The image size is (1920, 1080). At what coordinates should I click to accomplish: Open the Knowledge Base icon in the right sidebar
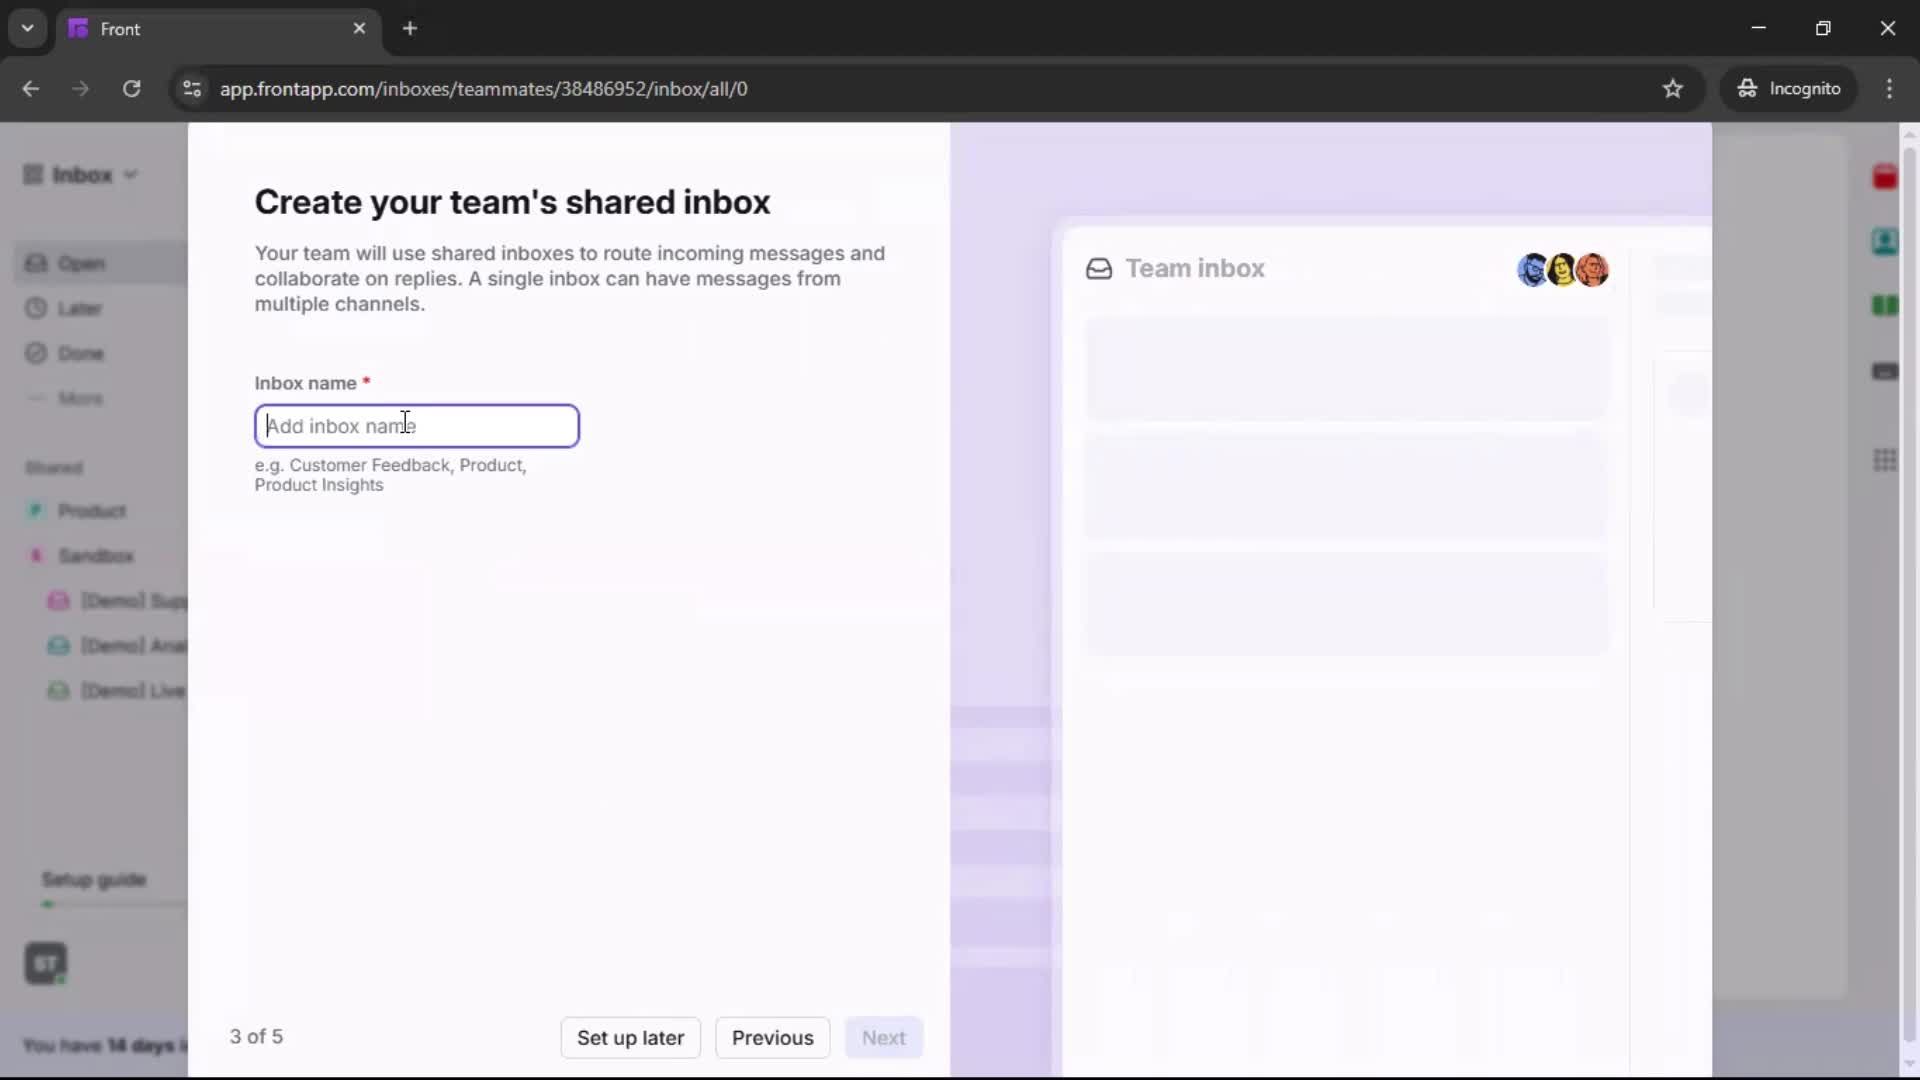[x=1885, y=306]
